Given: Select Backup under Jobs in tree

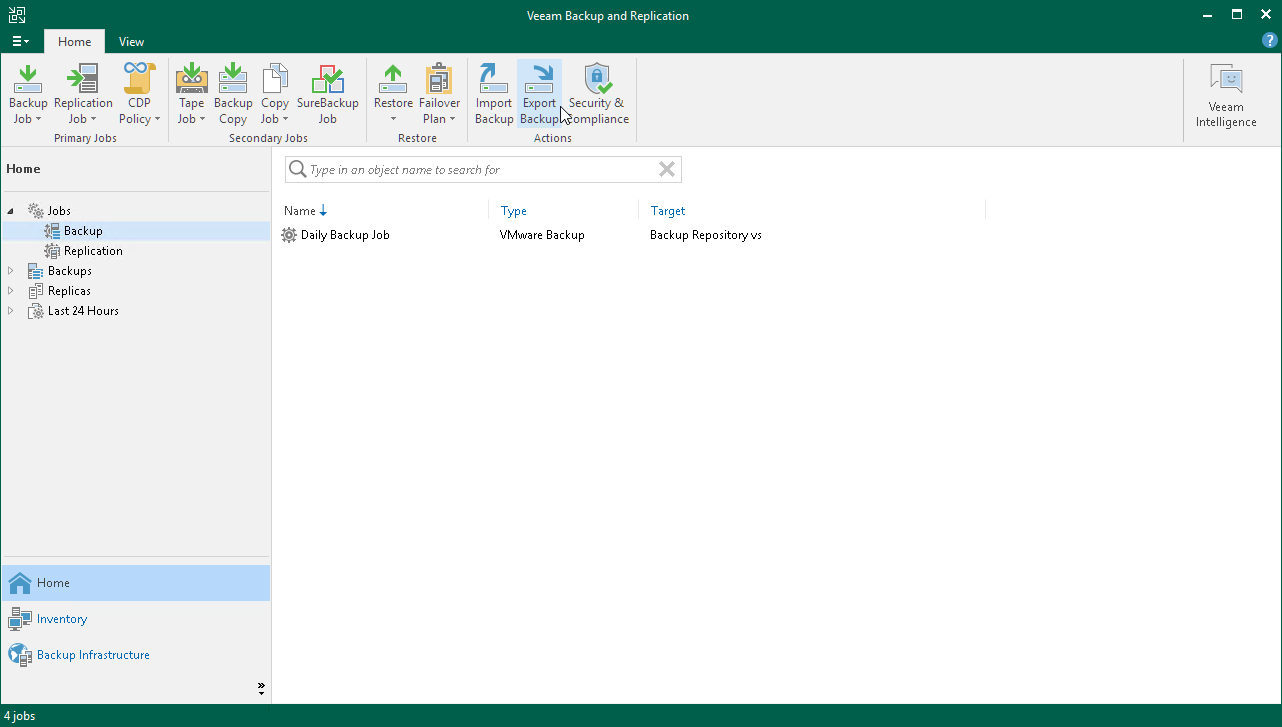Looking at the screenshot, I should point(83,231).
